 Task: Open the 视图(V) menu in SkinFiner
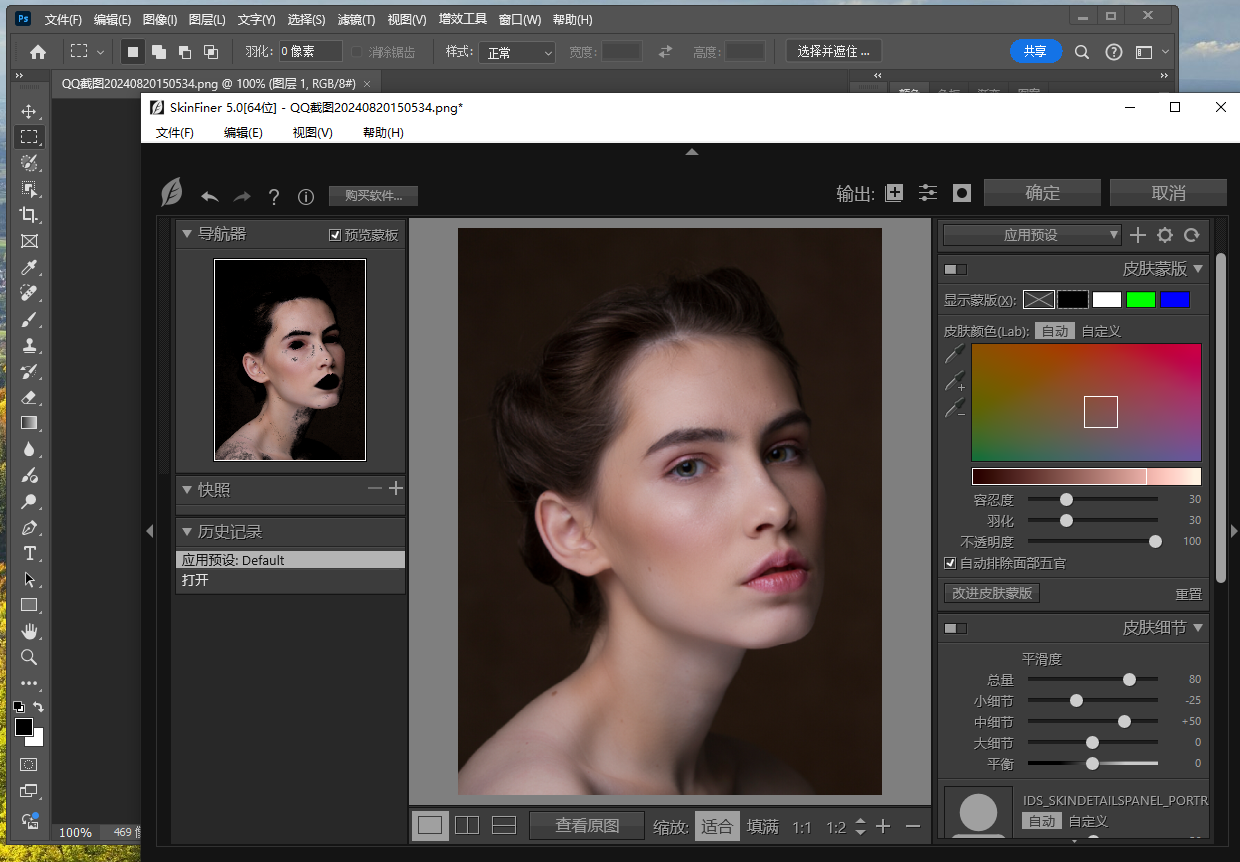(x=312, y=132)
